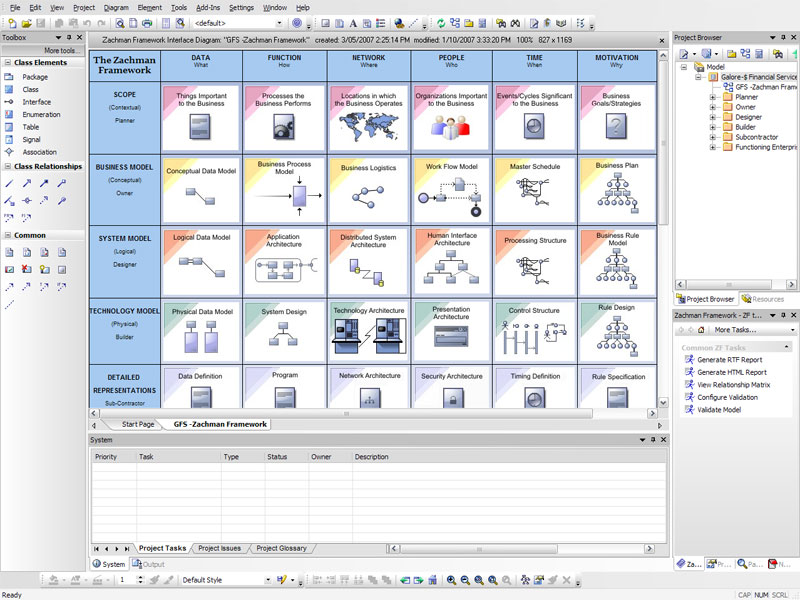Image resolution: width=800 pixels, height=600 pixels.
Task: Choose the Enumeration element tool
Action: (x=41, y=115)
